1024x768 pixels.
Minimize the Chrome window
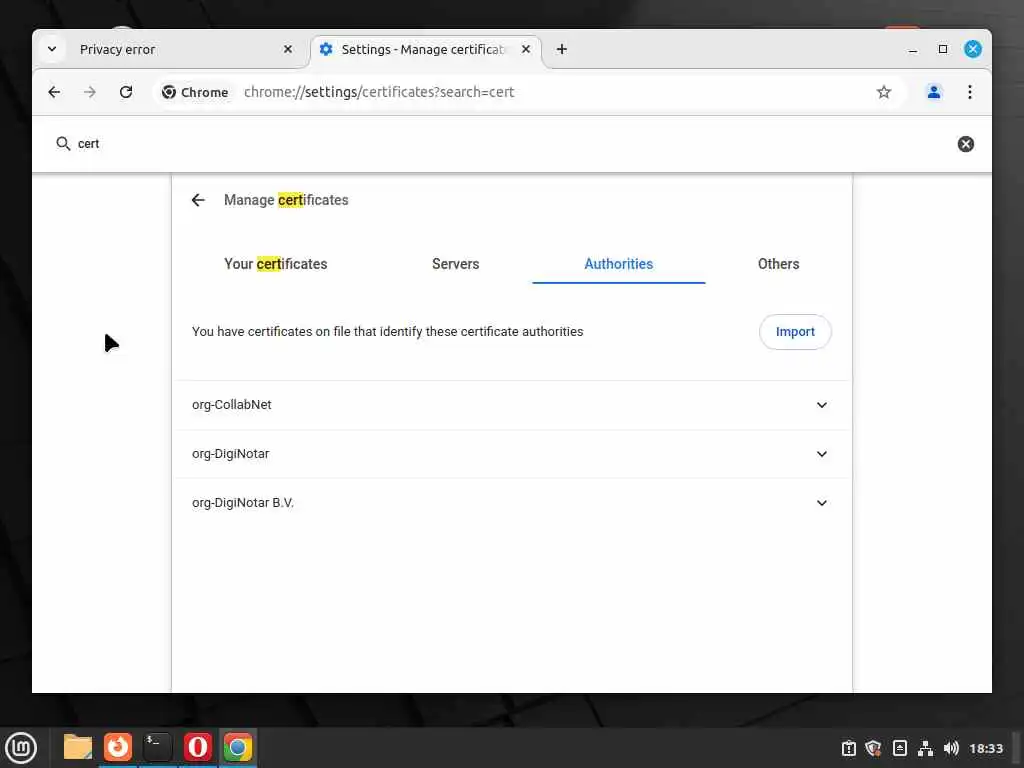[913, 50]
